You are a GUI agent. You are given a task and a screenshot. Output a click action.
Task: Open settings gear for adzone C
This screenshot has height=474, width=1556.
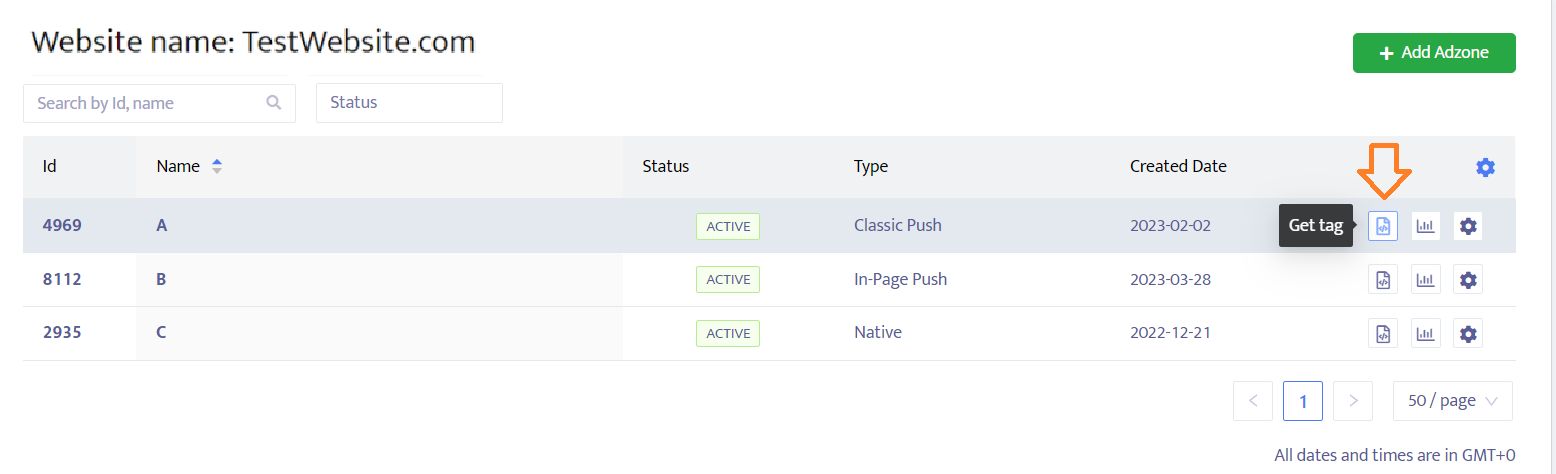tap(1468, 334)
